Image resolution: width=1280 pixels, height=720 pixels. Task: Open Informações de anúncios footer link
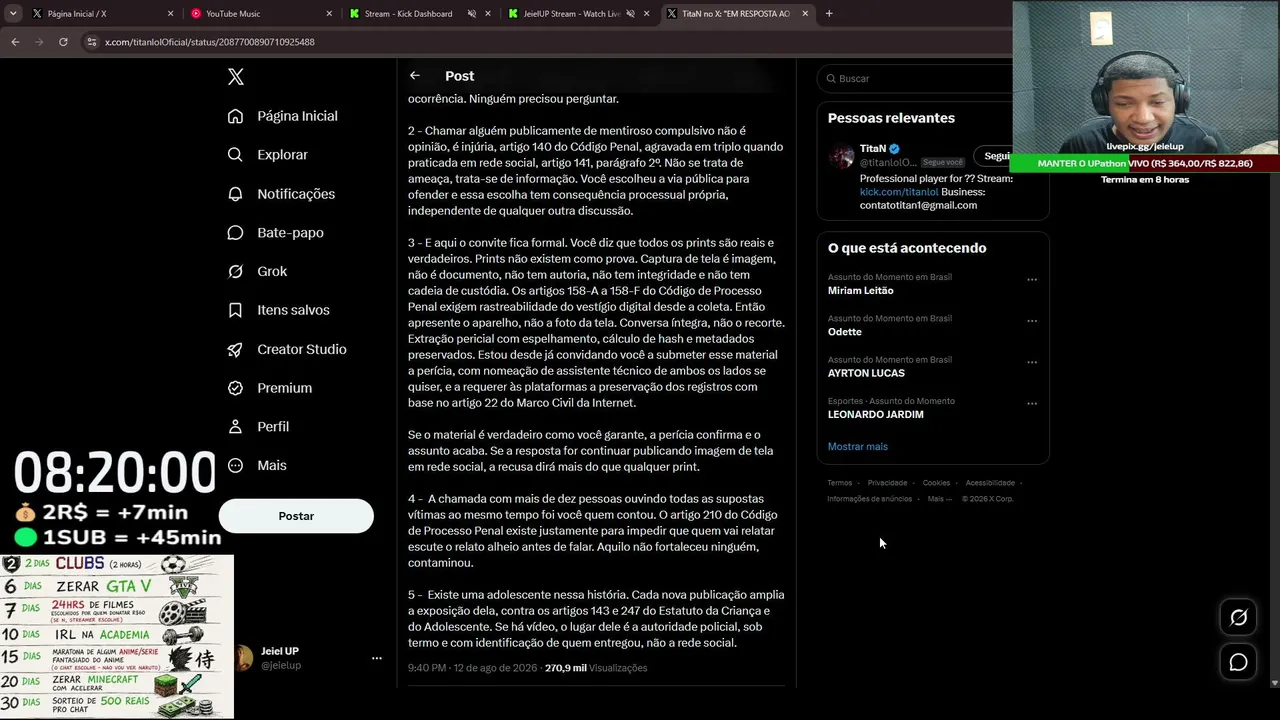(870, 499)
